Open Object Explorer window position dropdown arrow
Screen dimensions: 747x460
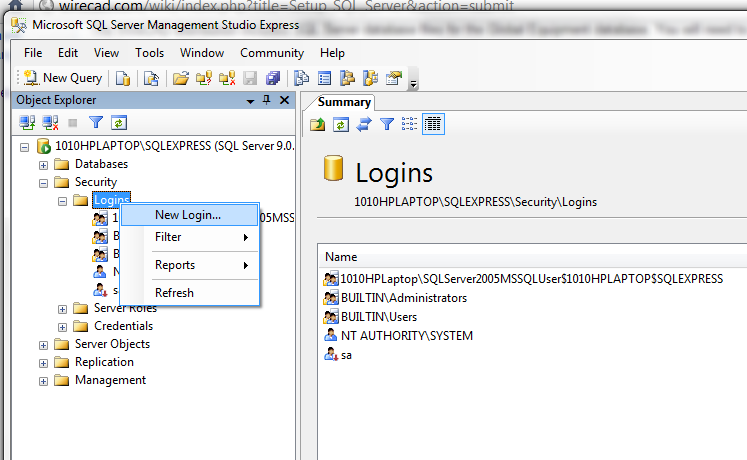[x=250, y=101]
